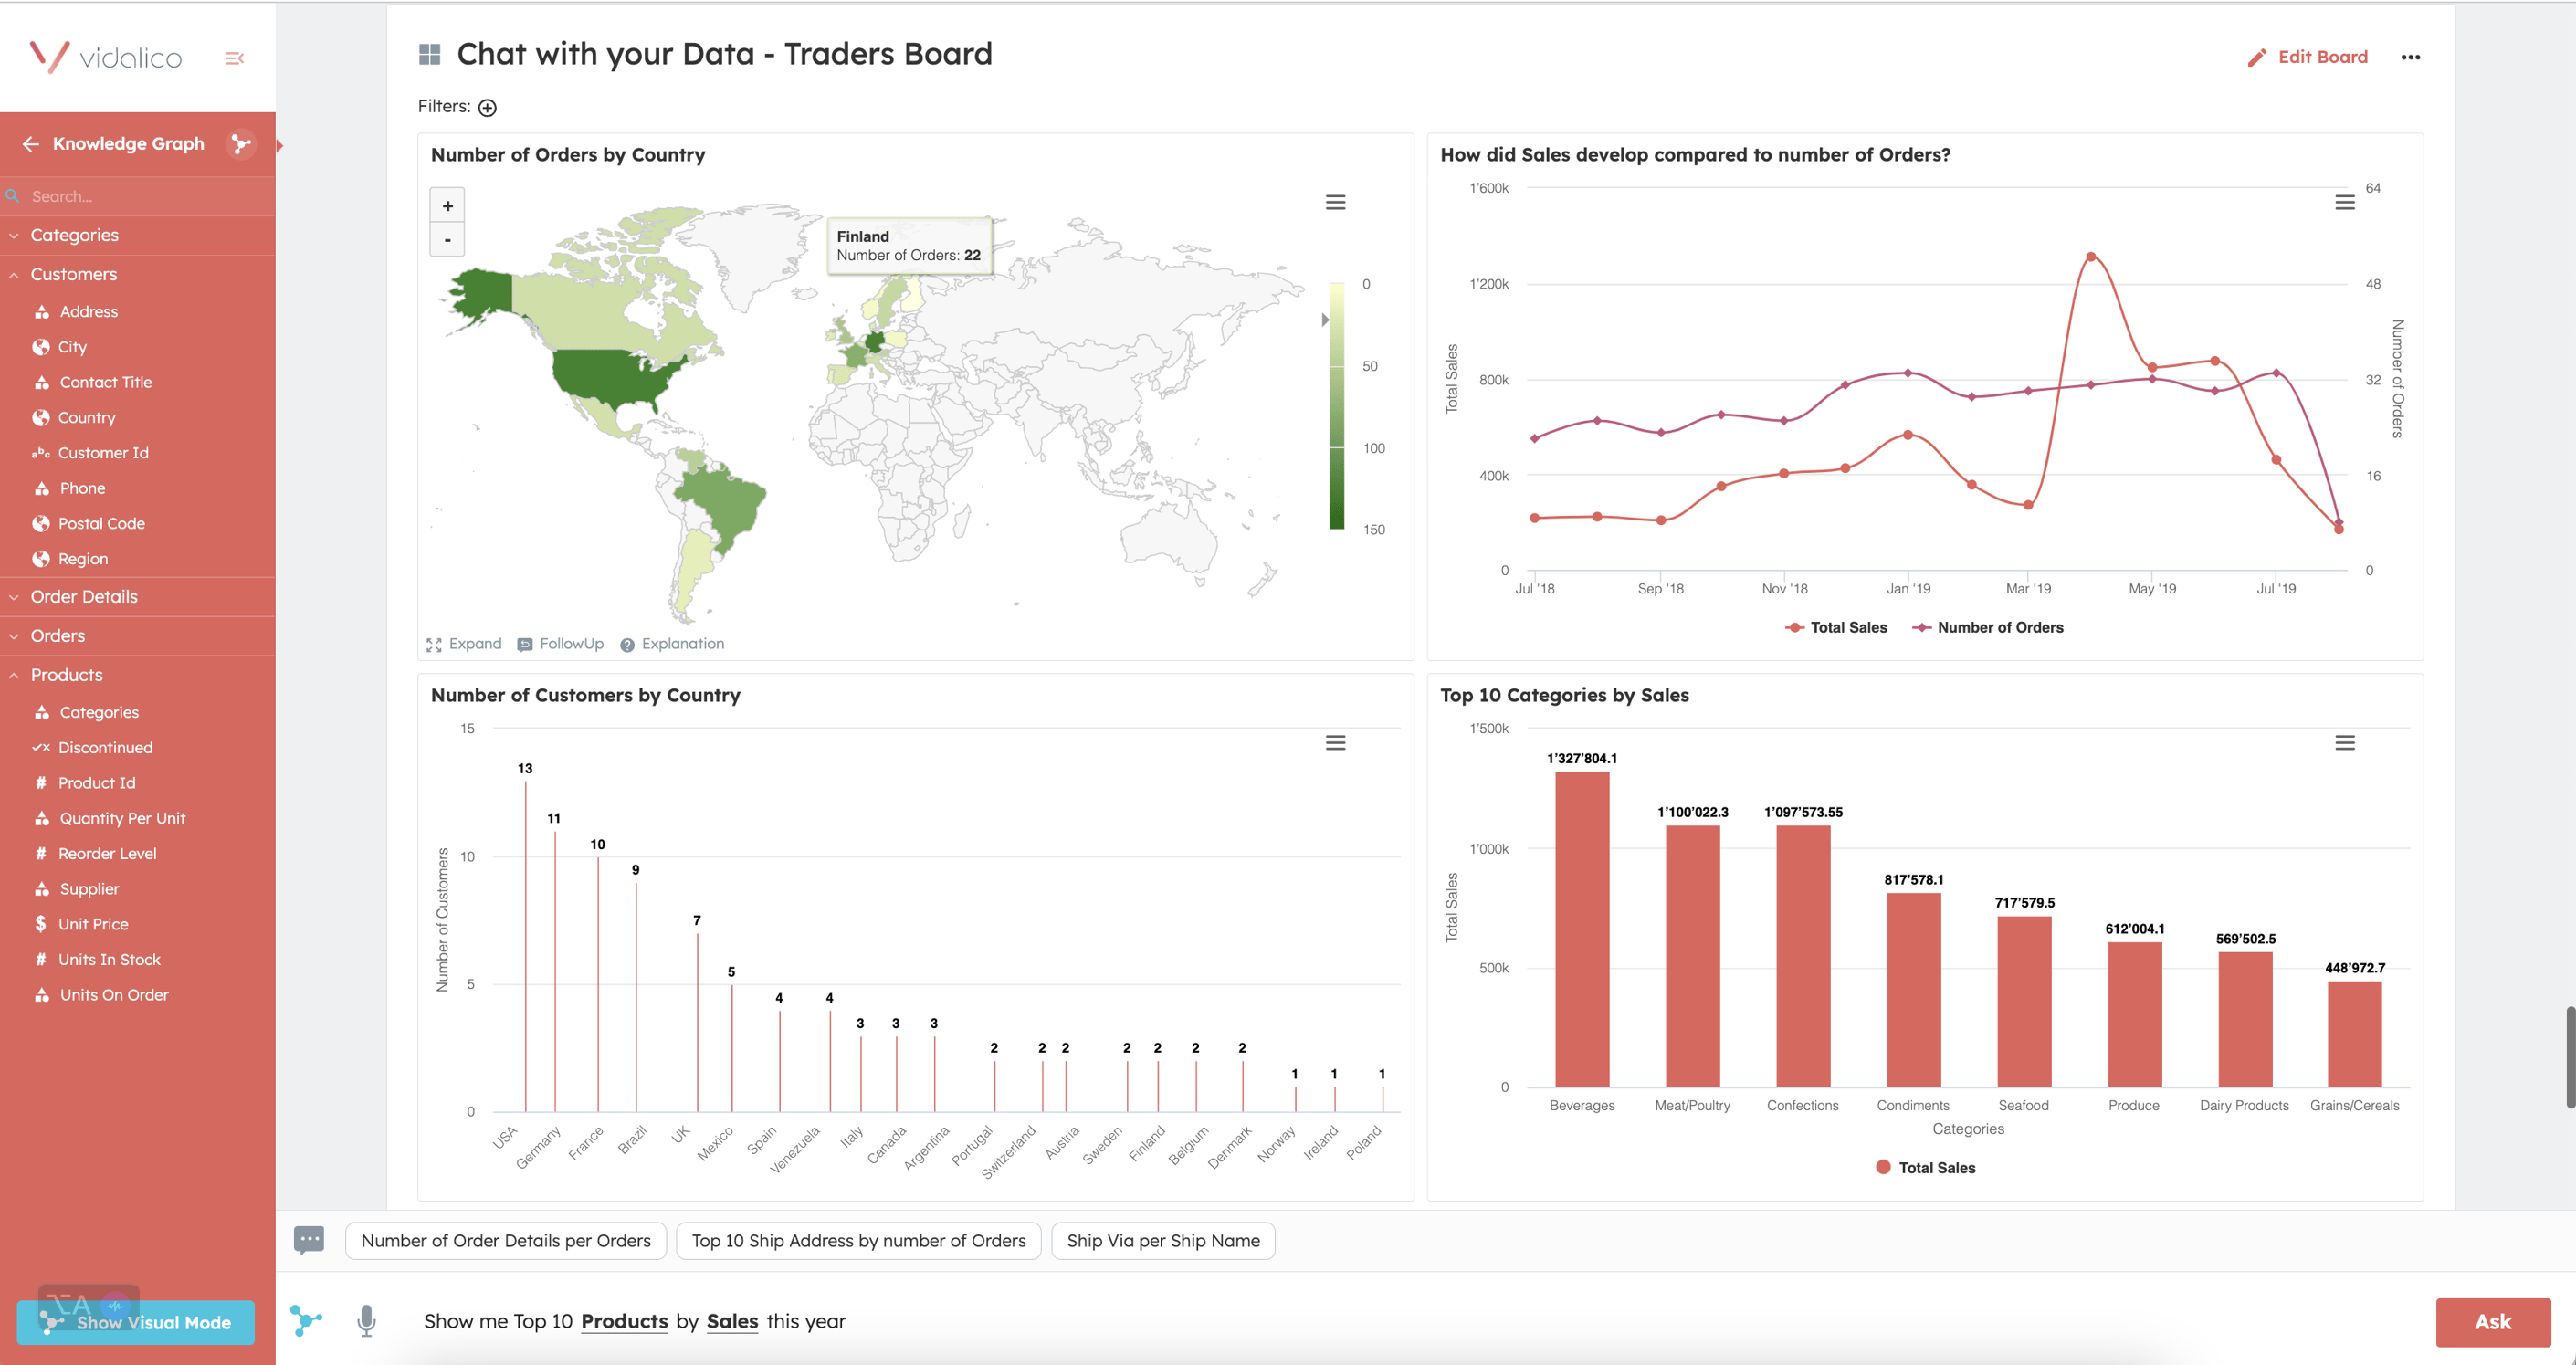Screen dimensions: 2576x1365
Task: Toggle Visual Mode button bottom-left
Action: 136,1320
